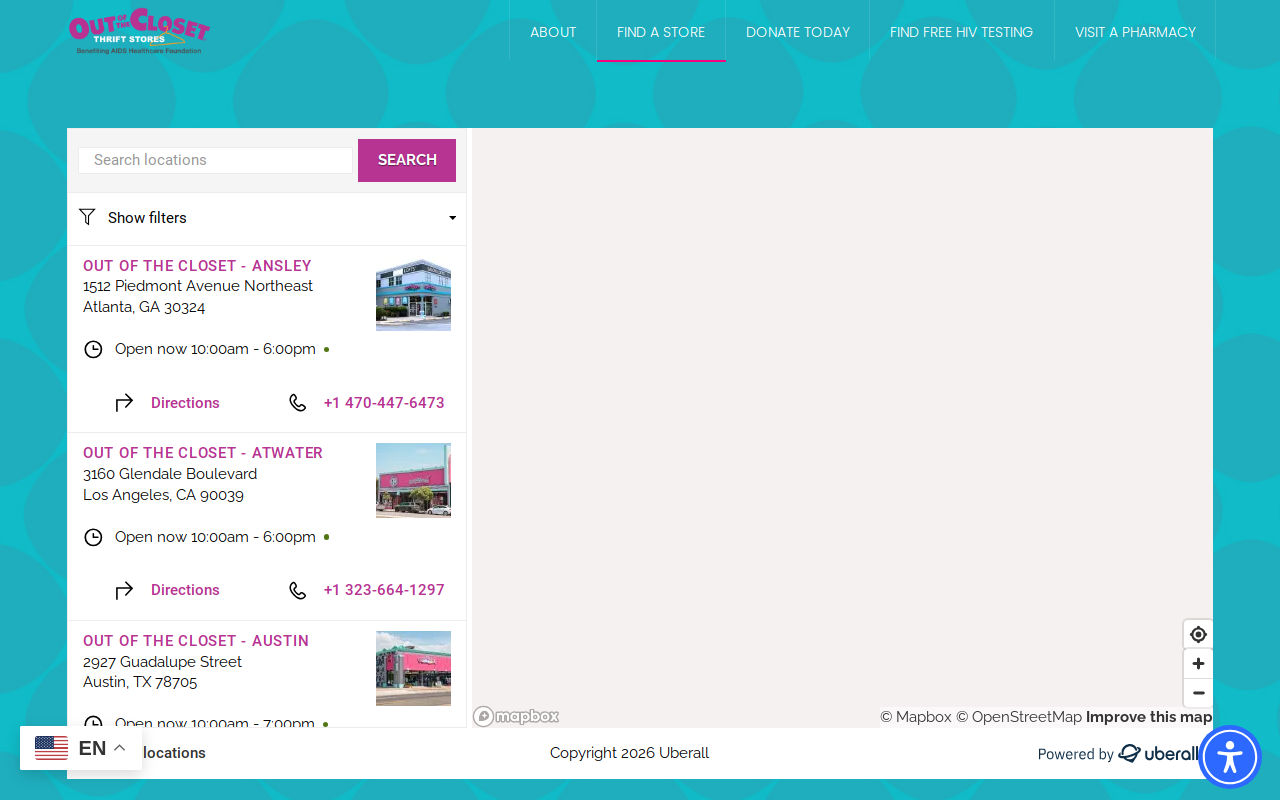Click the clock icon for Atwater hours
The width and height of the screenshot is (1280, 800).
click(93, 537)
